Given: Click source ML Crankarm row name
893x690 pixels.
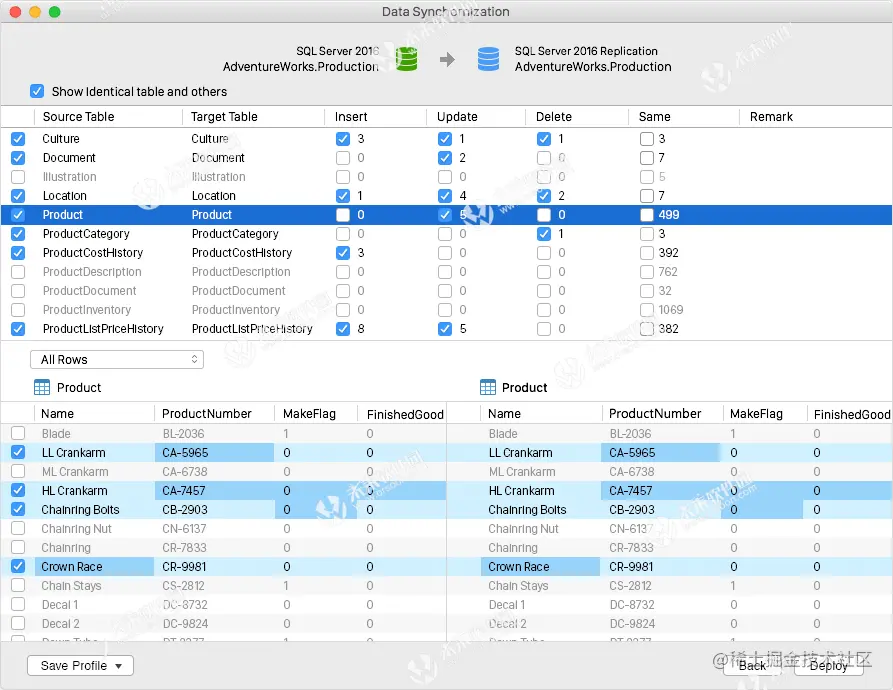Looking at the screenshot, I should [75, 472].
